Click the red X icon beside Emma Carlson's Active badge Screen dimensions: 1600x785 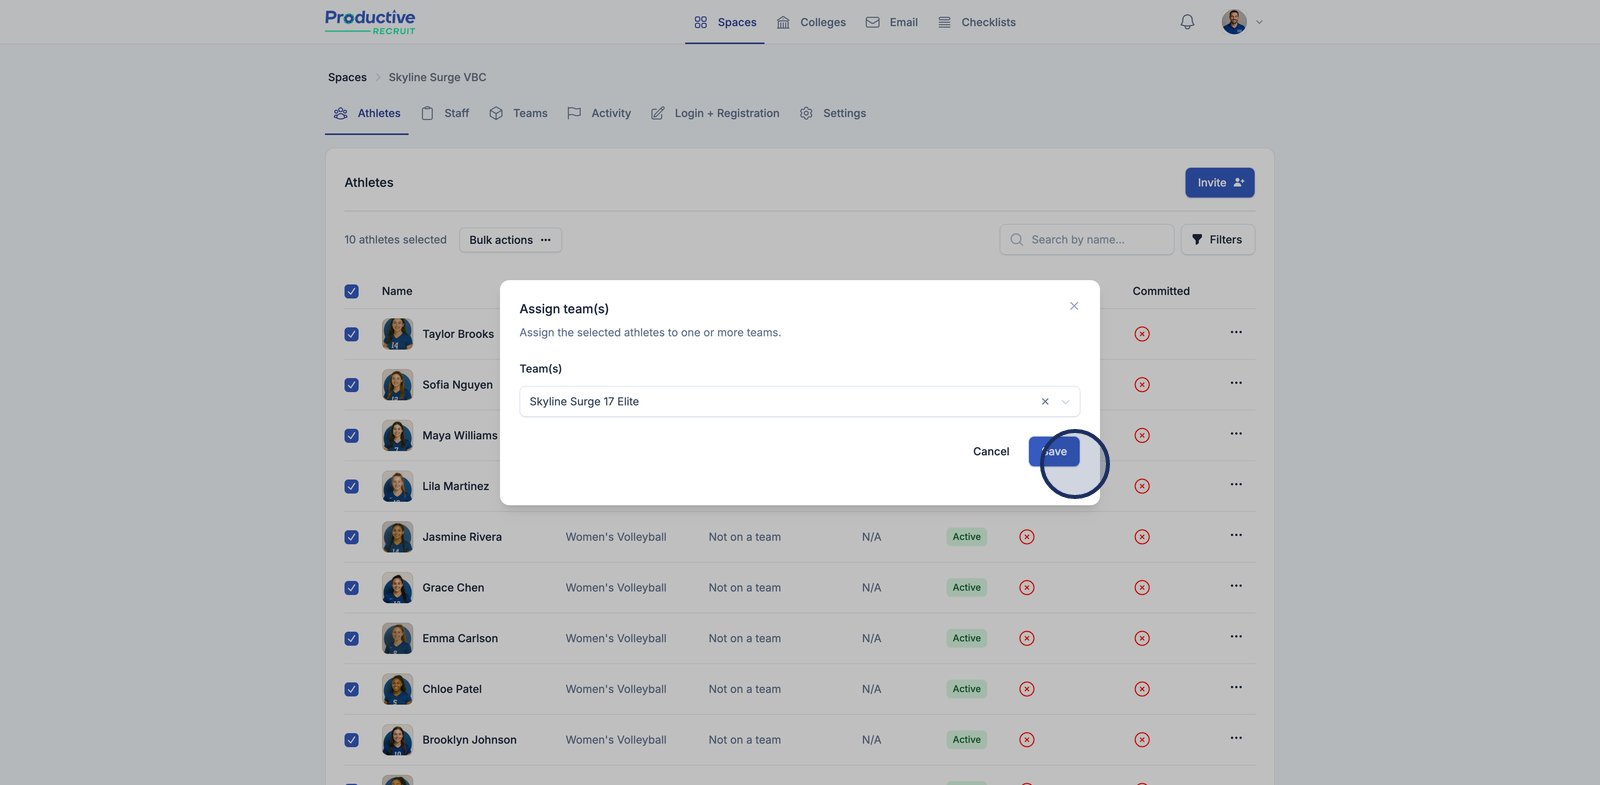[1026, 639]
